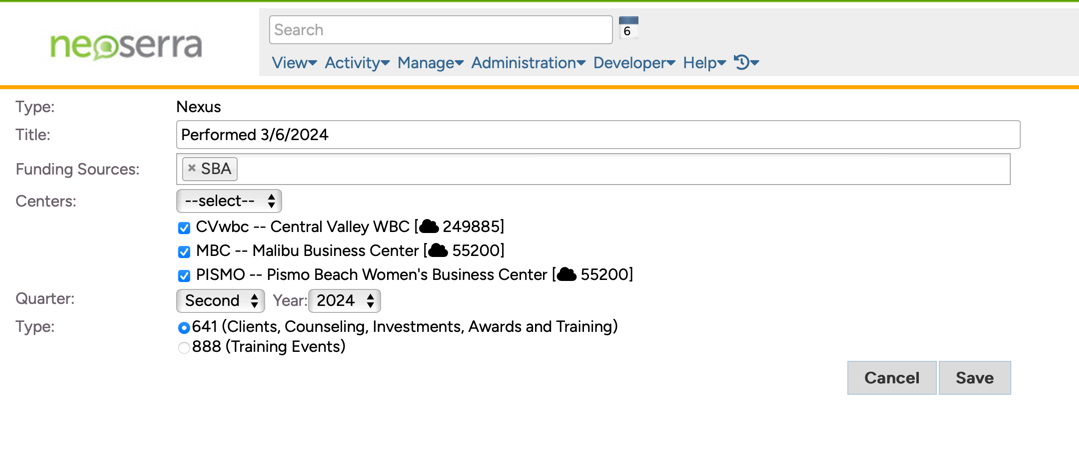Image resolution: width=1079 pixels, height=454 pixels.
Task: Open the Centers select dropdown
Action: coord(229,201)
